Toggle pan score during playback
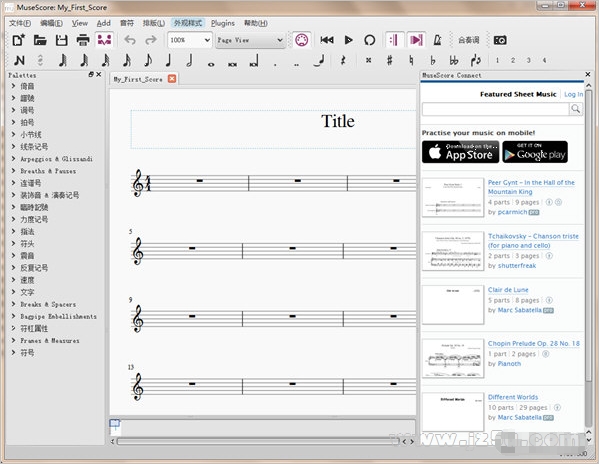 (416, 40)
